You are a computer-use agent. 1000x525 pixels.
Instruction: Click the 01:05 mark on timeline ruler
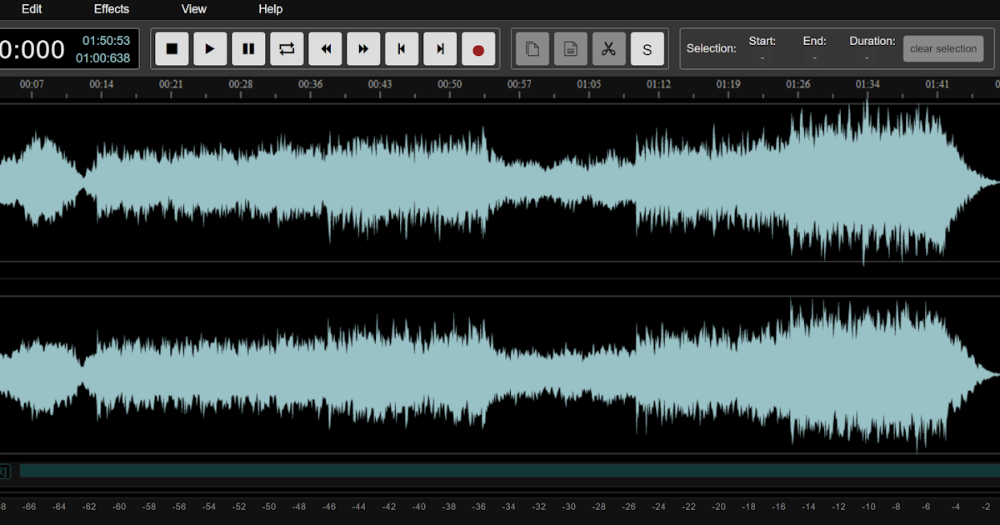(x=589, y=85)
